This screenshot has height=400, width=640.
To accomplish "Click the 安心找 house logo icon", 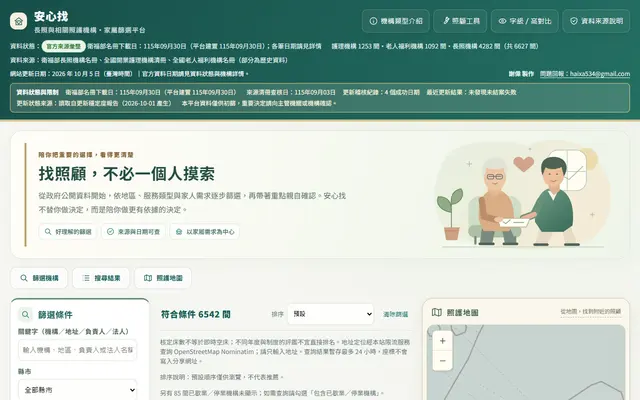I will click(x=18, y=21).
